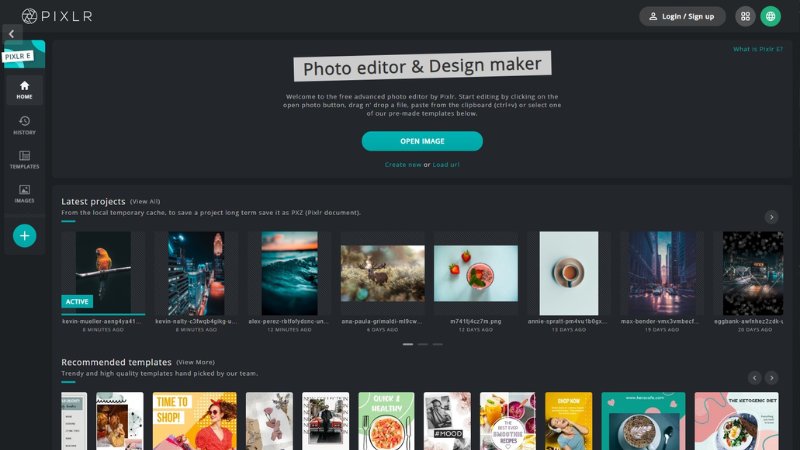Click the teal plus create-new button
Viewport: 800px width, 450px height.
point(24,236)
